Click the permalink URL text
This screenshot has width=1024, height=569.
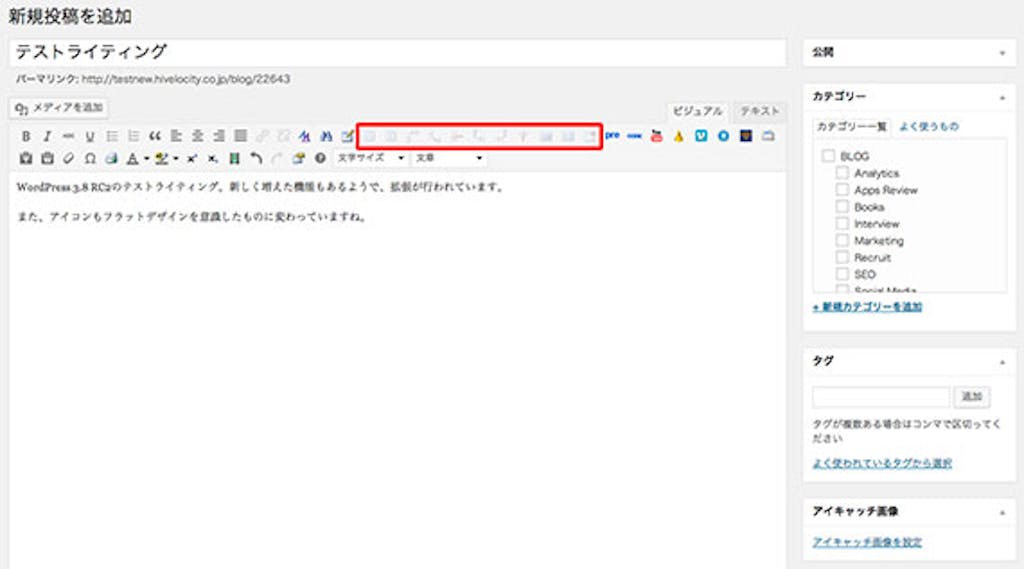(x=185, y=79)
